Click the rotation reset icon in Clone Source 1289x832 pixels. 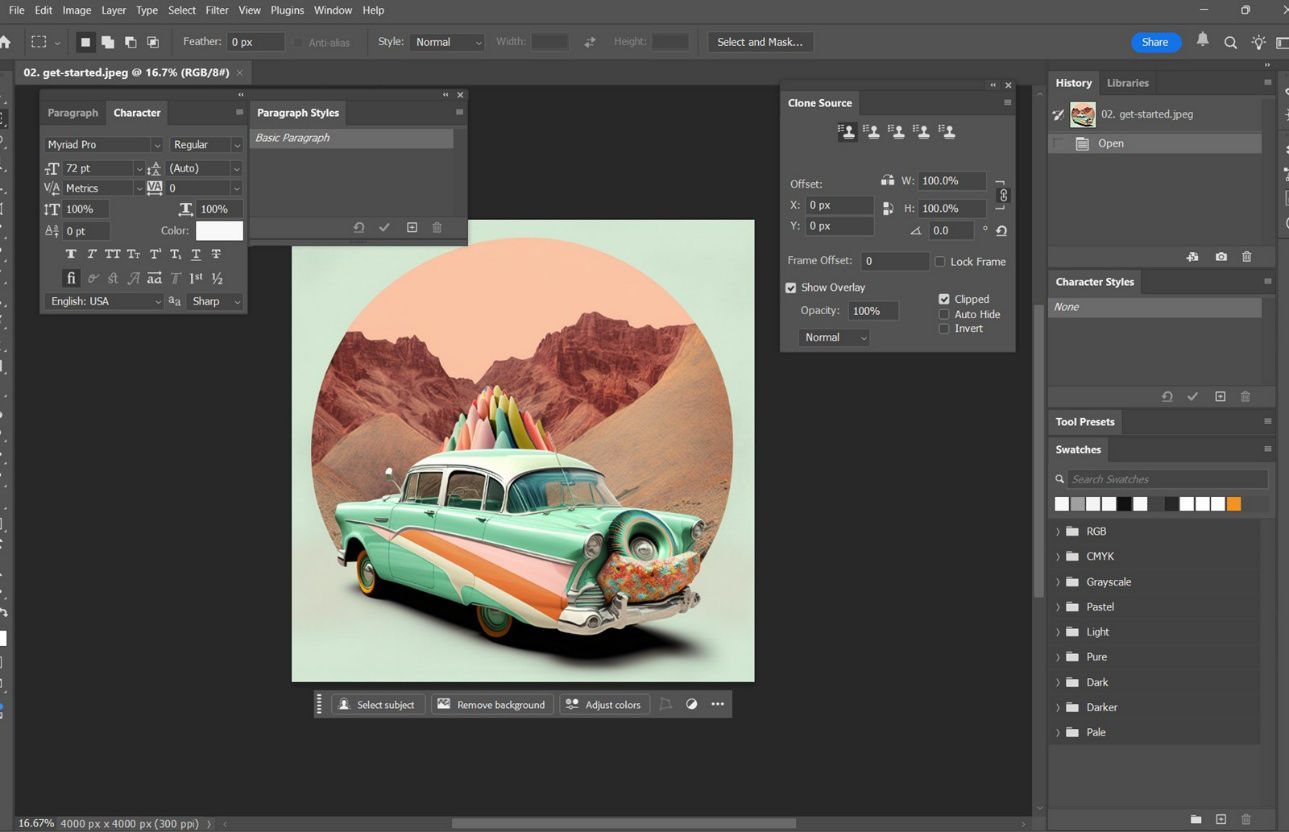pyautogui.click(x=1001, y=230)
